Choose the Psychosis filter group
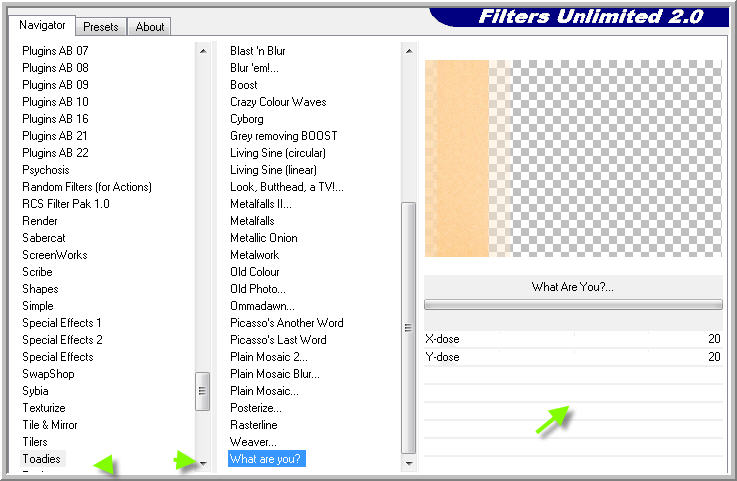 coord(46,170)
